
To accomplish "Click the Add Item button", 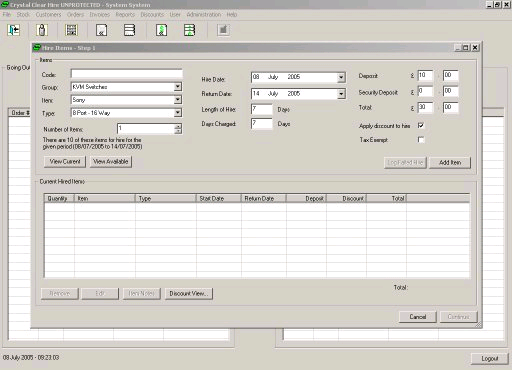I will point(450,162).
